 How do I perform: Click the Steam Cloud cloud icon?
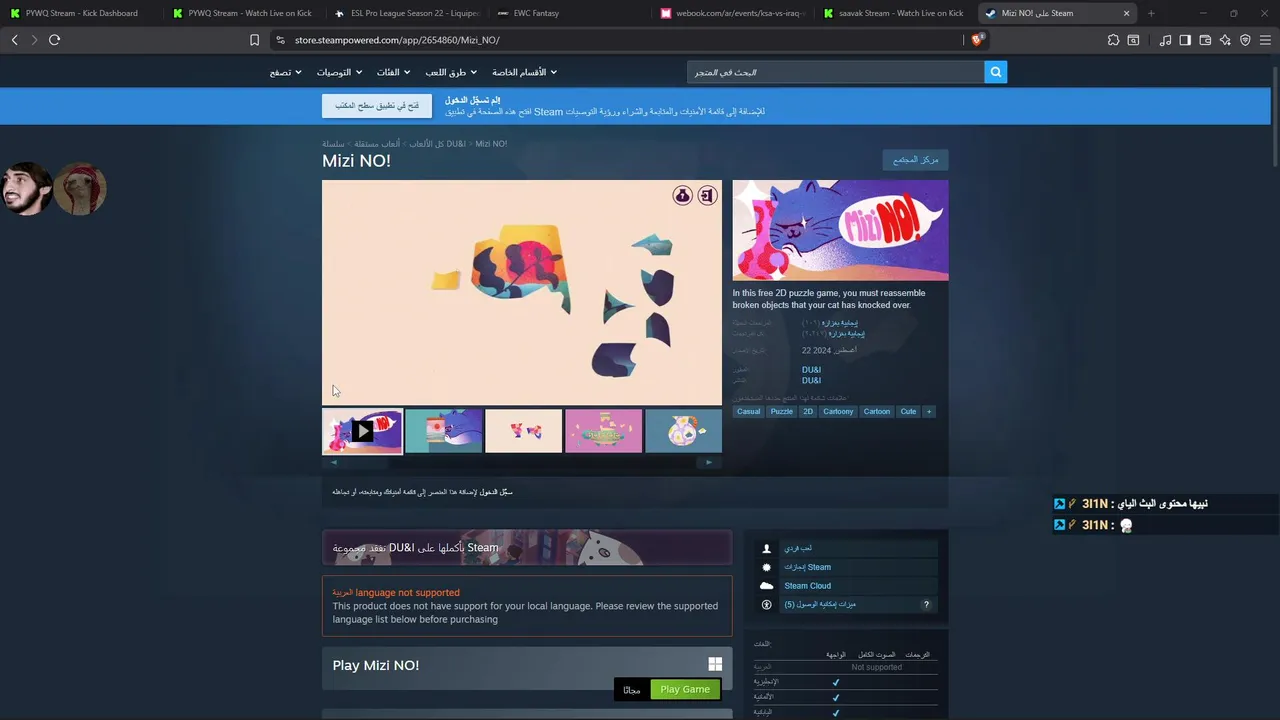tap(767, 586)
